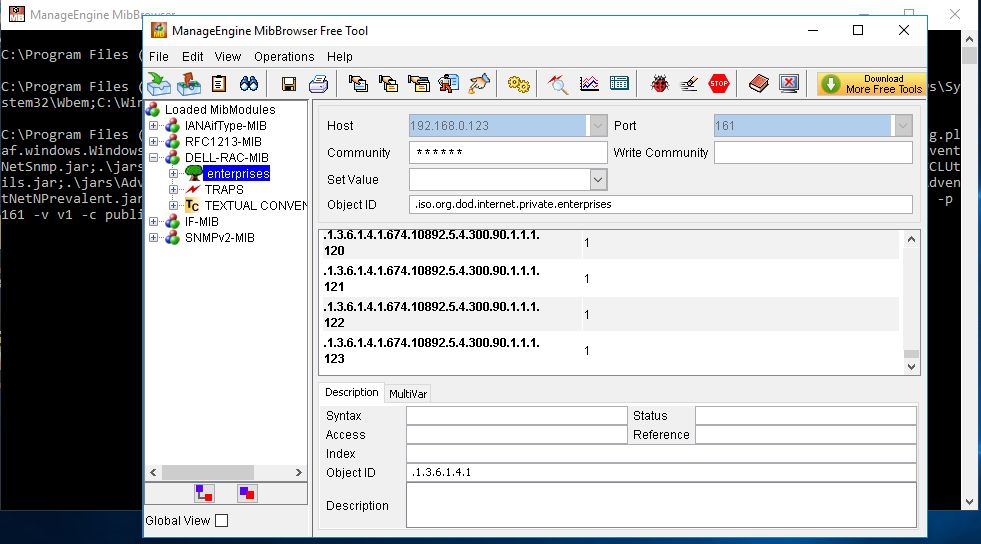
Task: Click the Unload MIB module icon
Action: [x=188, y=83]
